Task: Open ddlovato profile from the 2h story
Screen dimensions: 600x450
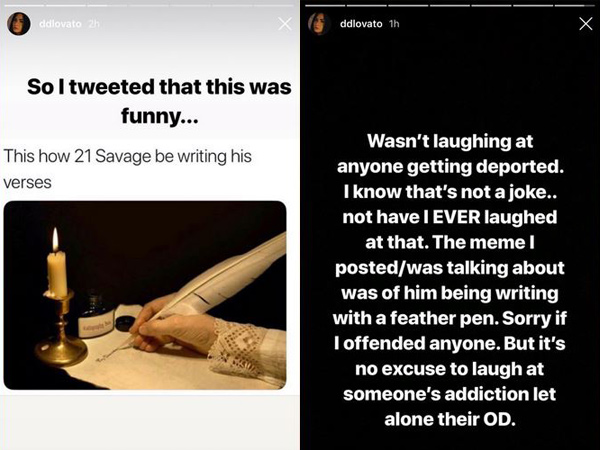Action: click(57, 24)
